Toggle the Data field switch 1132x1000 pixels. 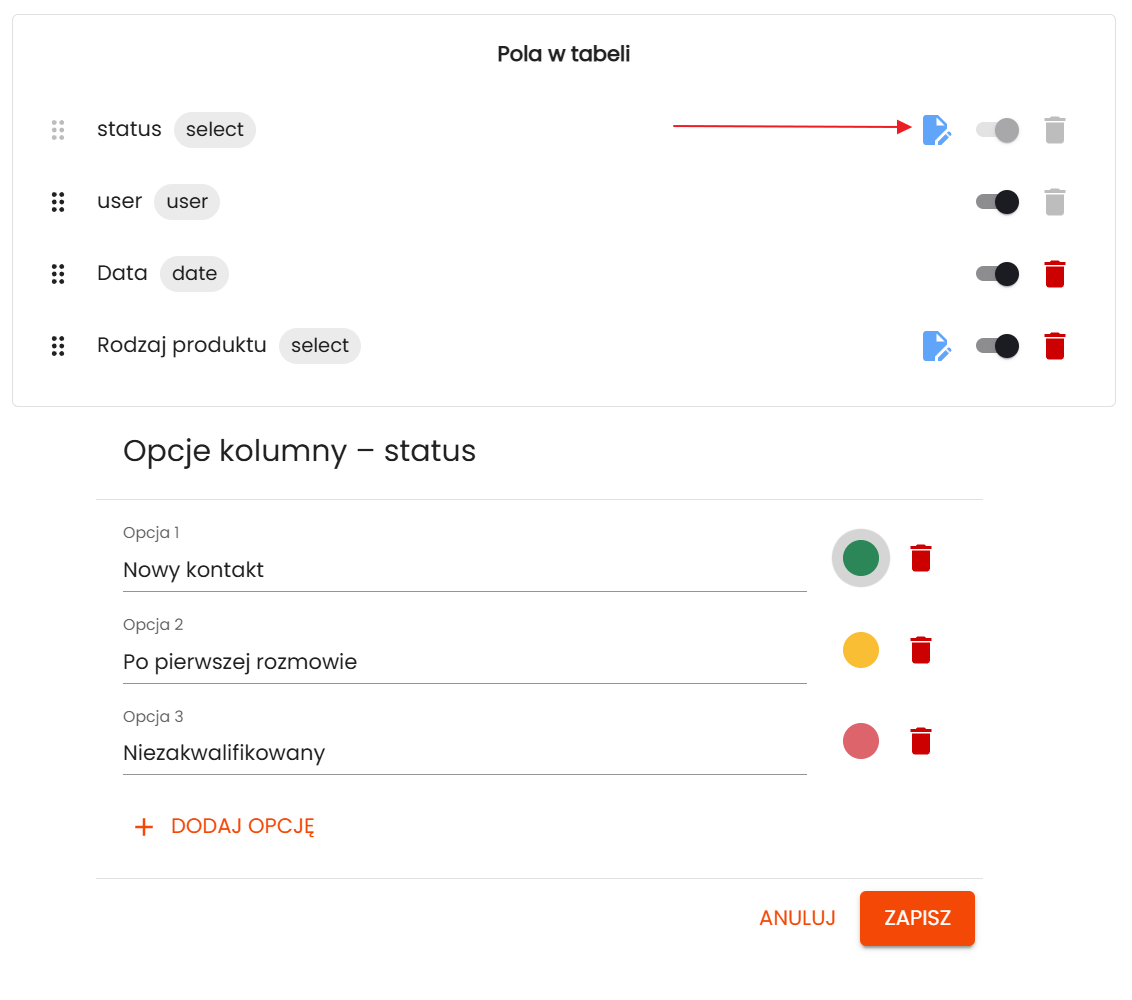click(997, 274)
